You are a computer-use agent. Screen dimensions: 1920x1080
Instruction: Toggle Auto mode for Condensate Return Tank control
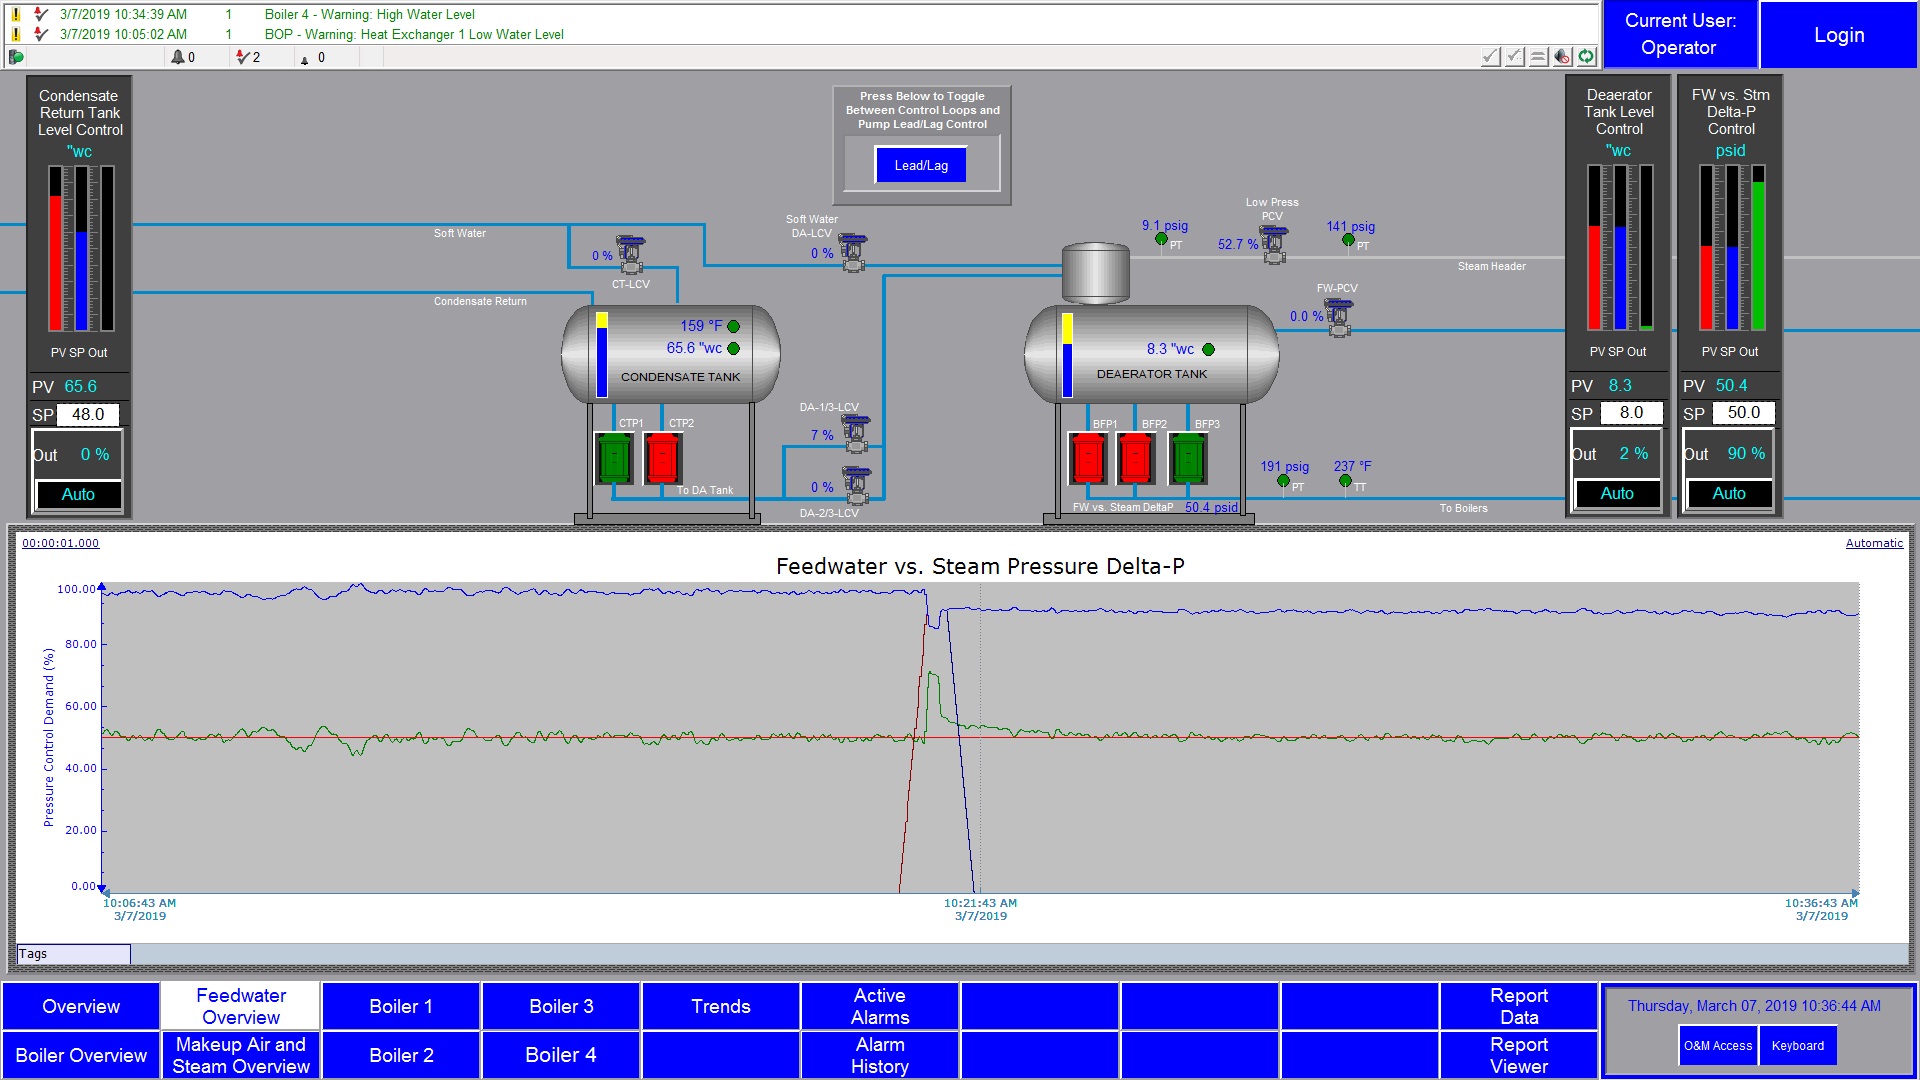(x=78, y=494)
